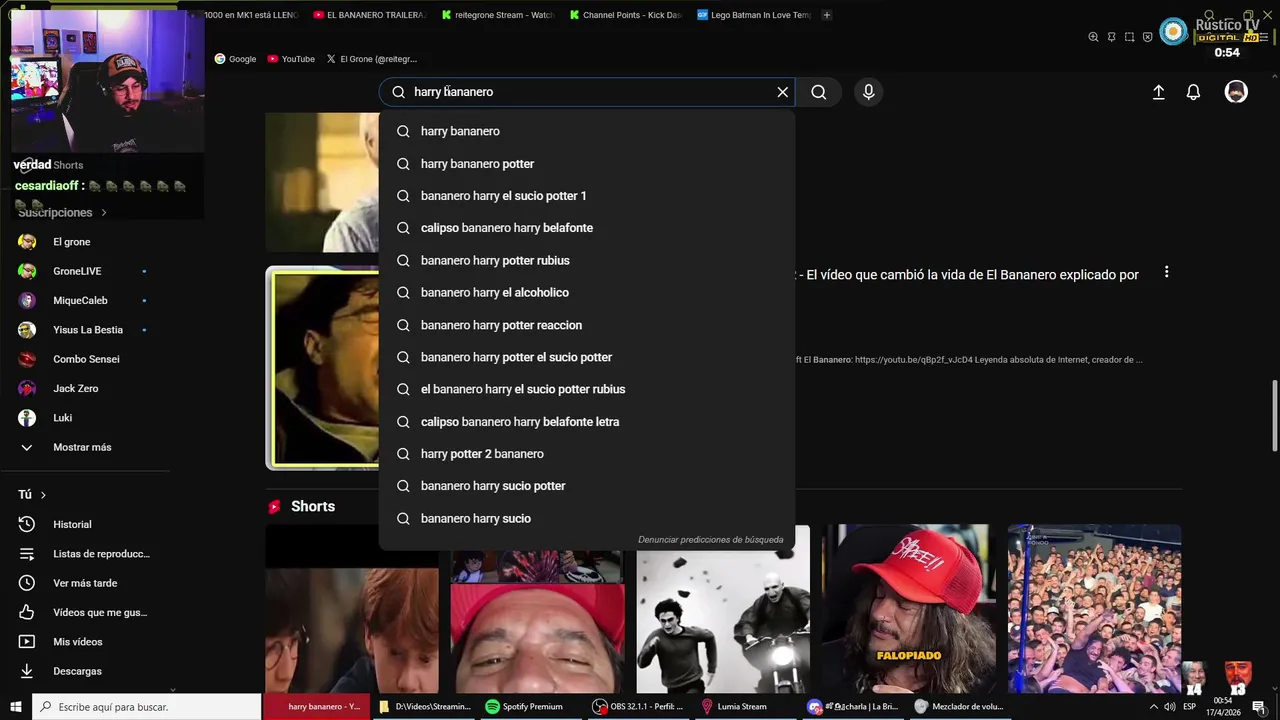This screenshot has height=720, width=1280.
Task: Click the 'Combo Sensei' channel avatar
Action: [27, 359]
